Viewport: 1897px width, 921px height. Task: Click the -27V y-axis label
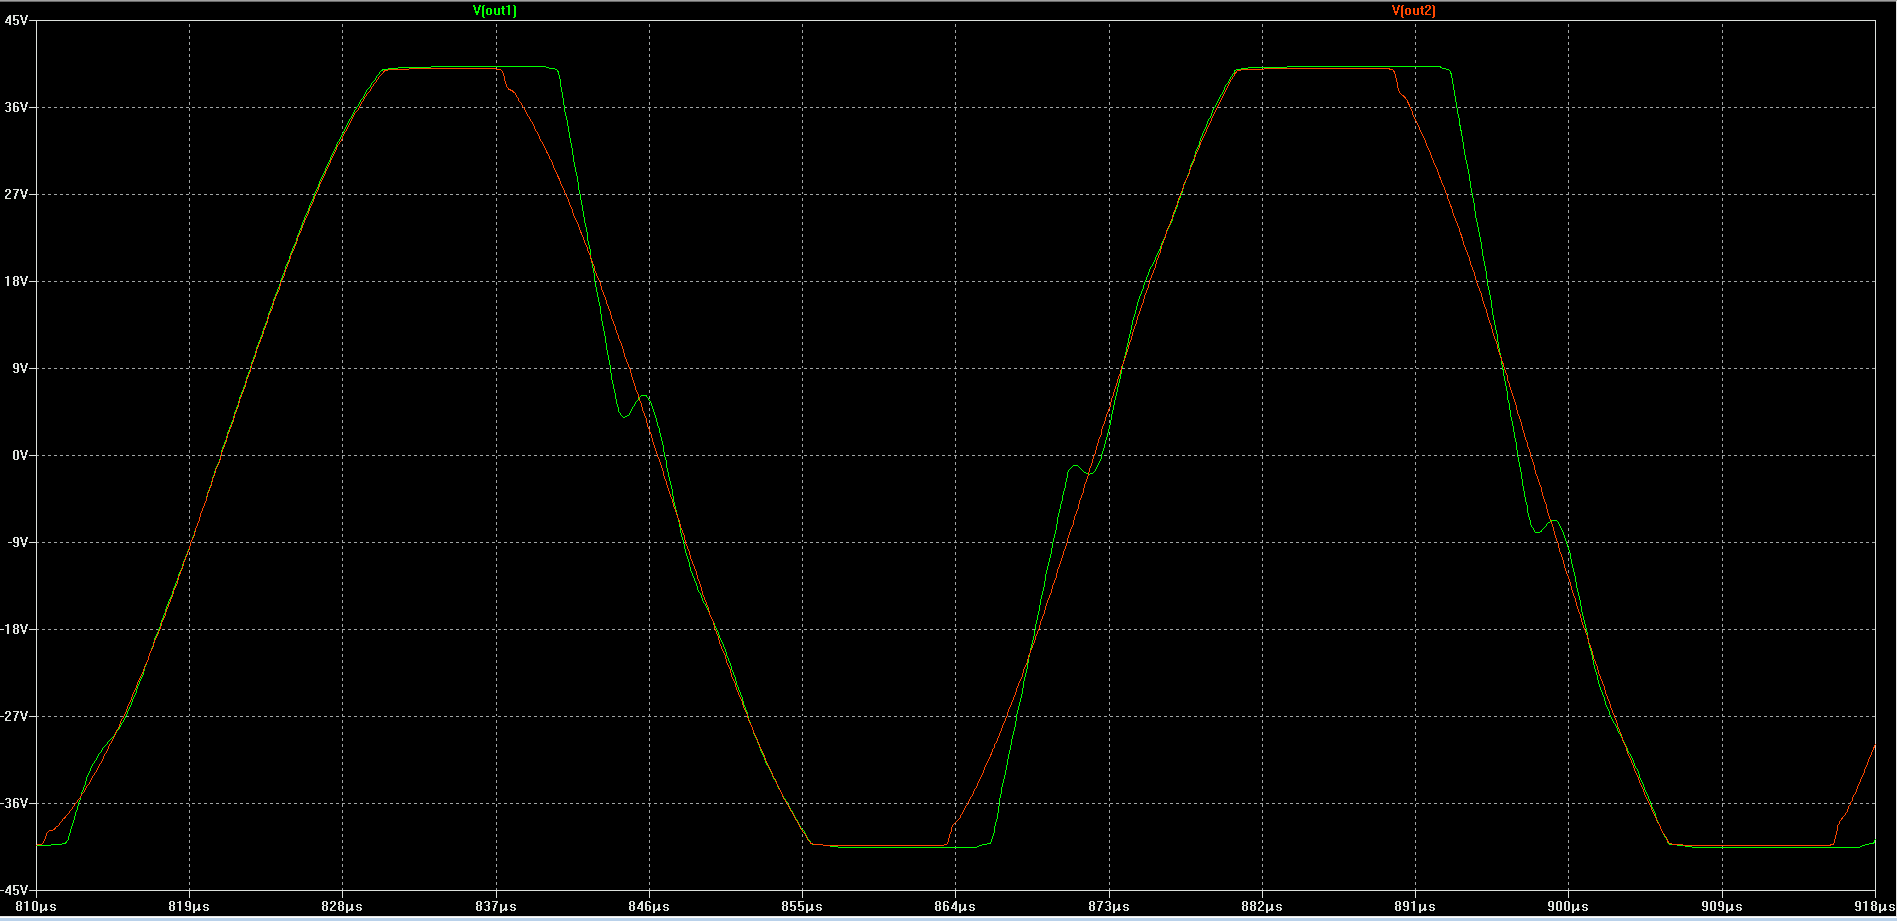(16, 716)
